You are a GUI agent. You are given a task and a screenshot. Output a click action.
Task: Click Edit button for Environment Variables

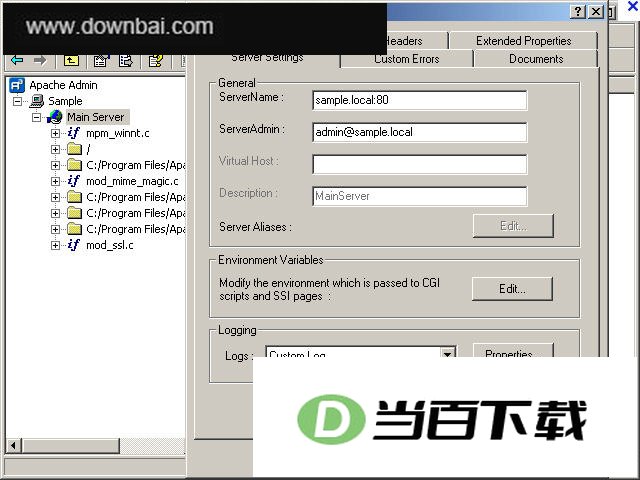click(512, 289)
